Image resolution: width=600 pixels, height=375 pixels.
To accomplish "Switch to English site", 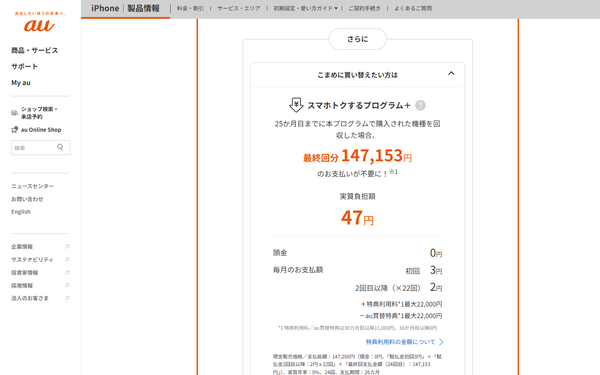I will pos(21,212).
